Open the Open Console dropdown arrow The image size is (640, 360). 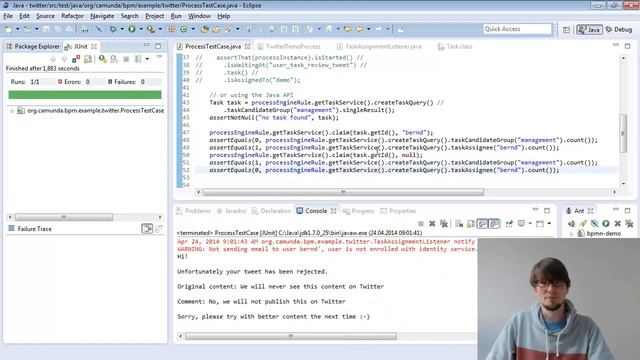(x=549, y=223)
